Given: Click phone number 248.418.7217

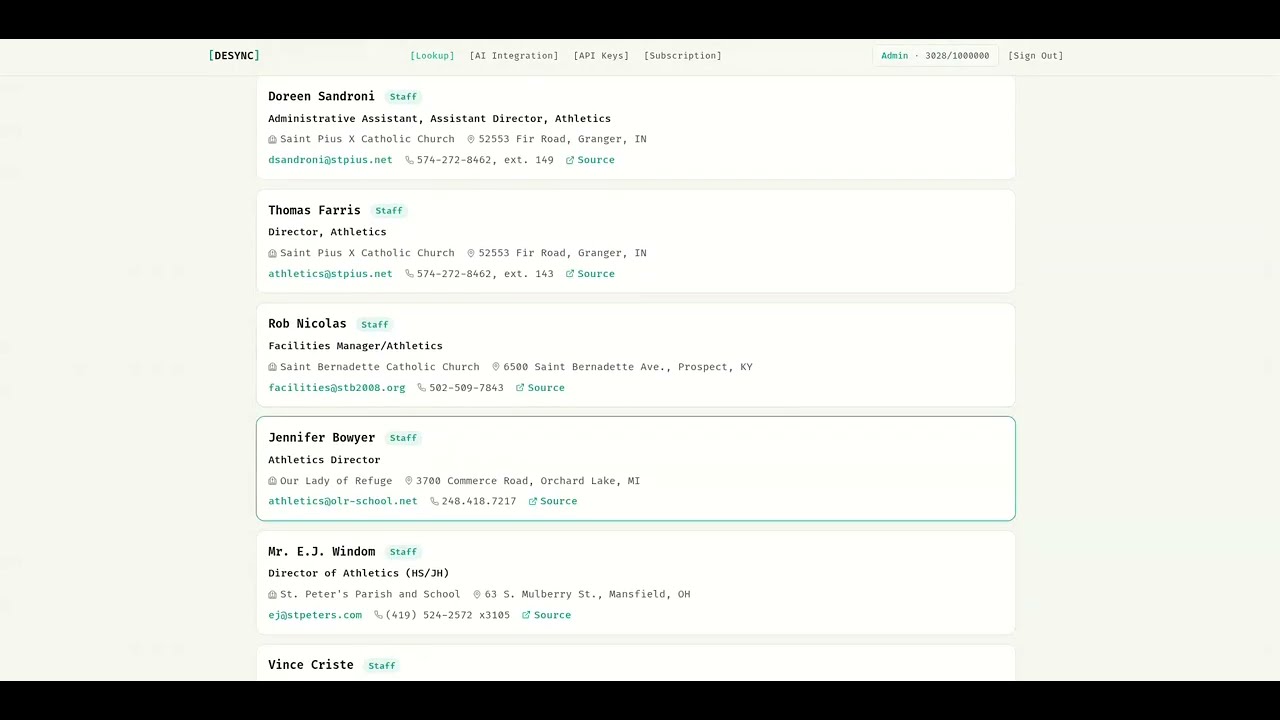Looking at the screenshot, I should (x=479, y=501).
